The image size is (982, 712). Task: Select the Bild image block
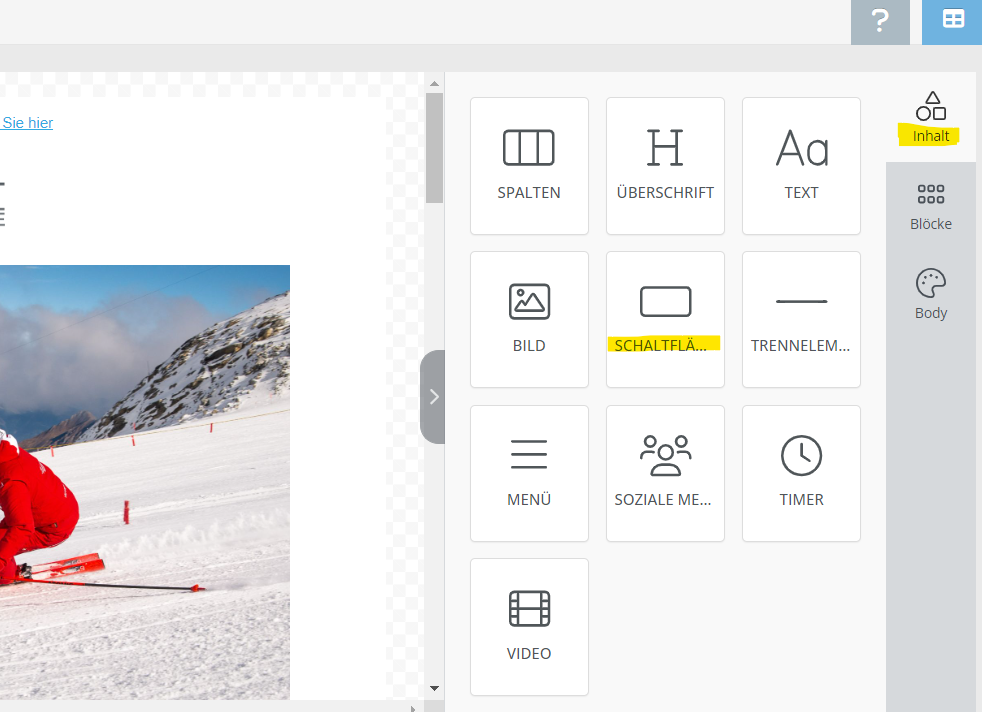tap(529, 319)
